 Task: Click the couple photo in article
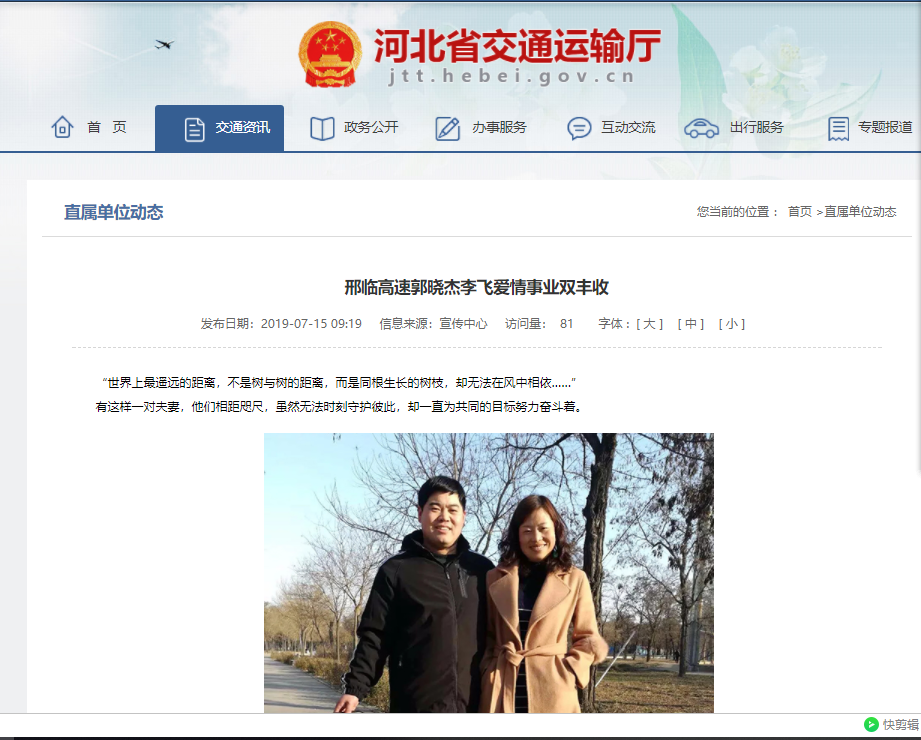point(489,573)
